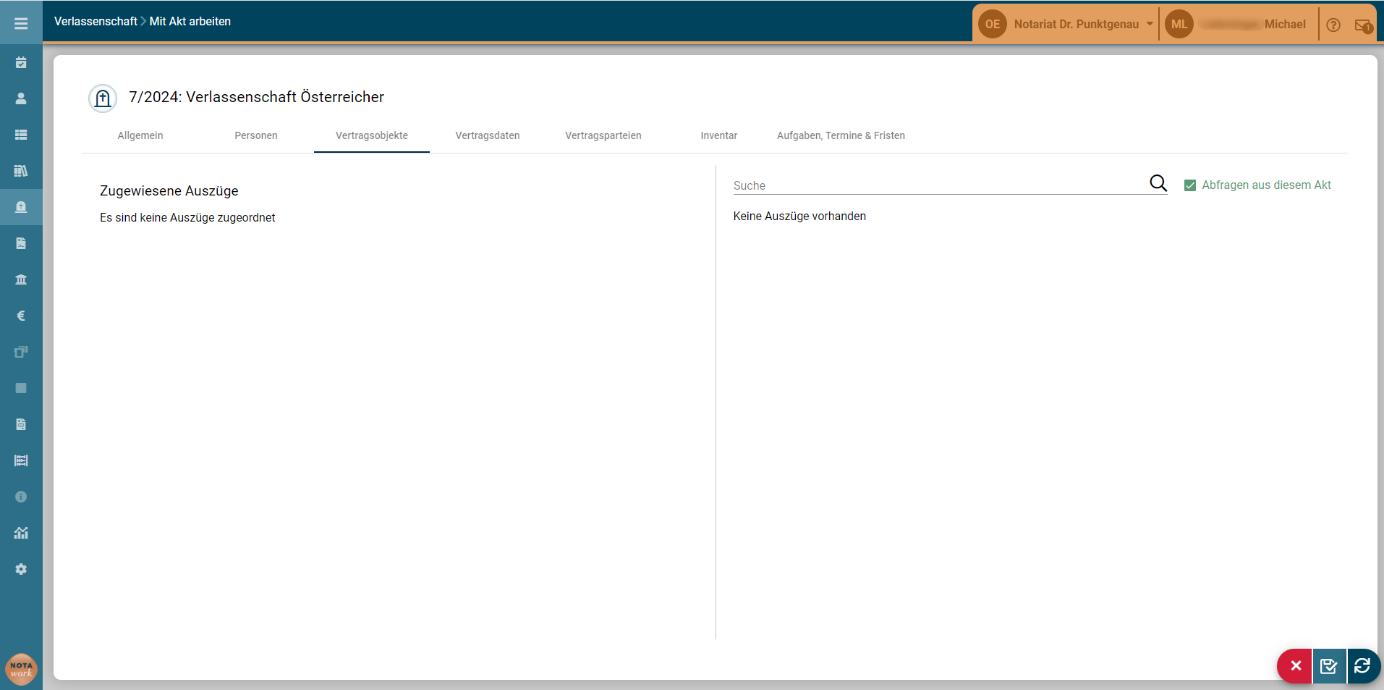Click the NOTAwork logo at the sidebar bottom

(21, 668)
